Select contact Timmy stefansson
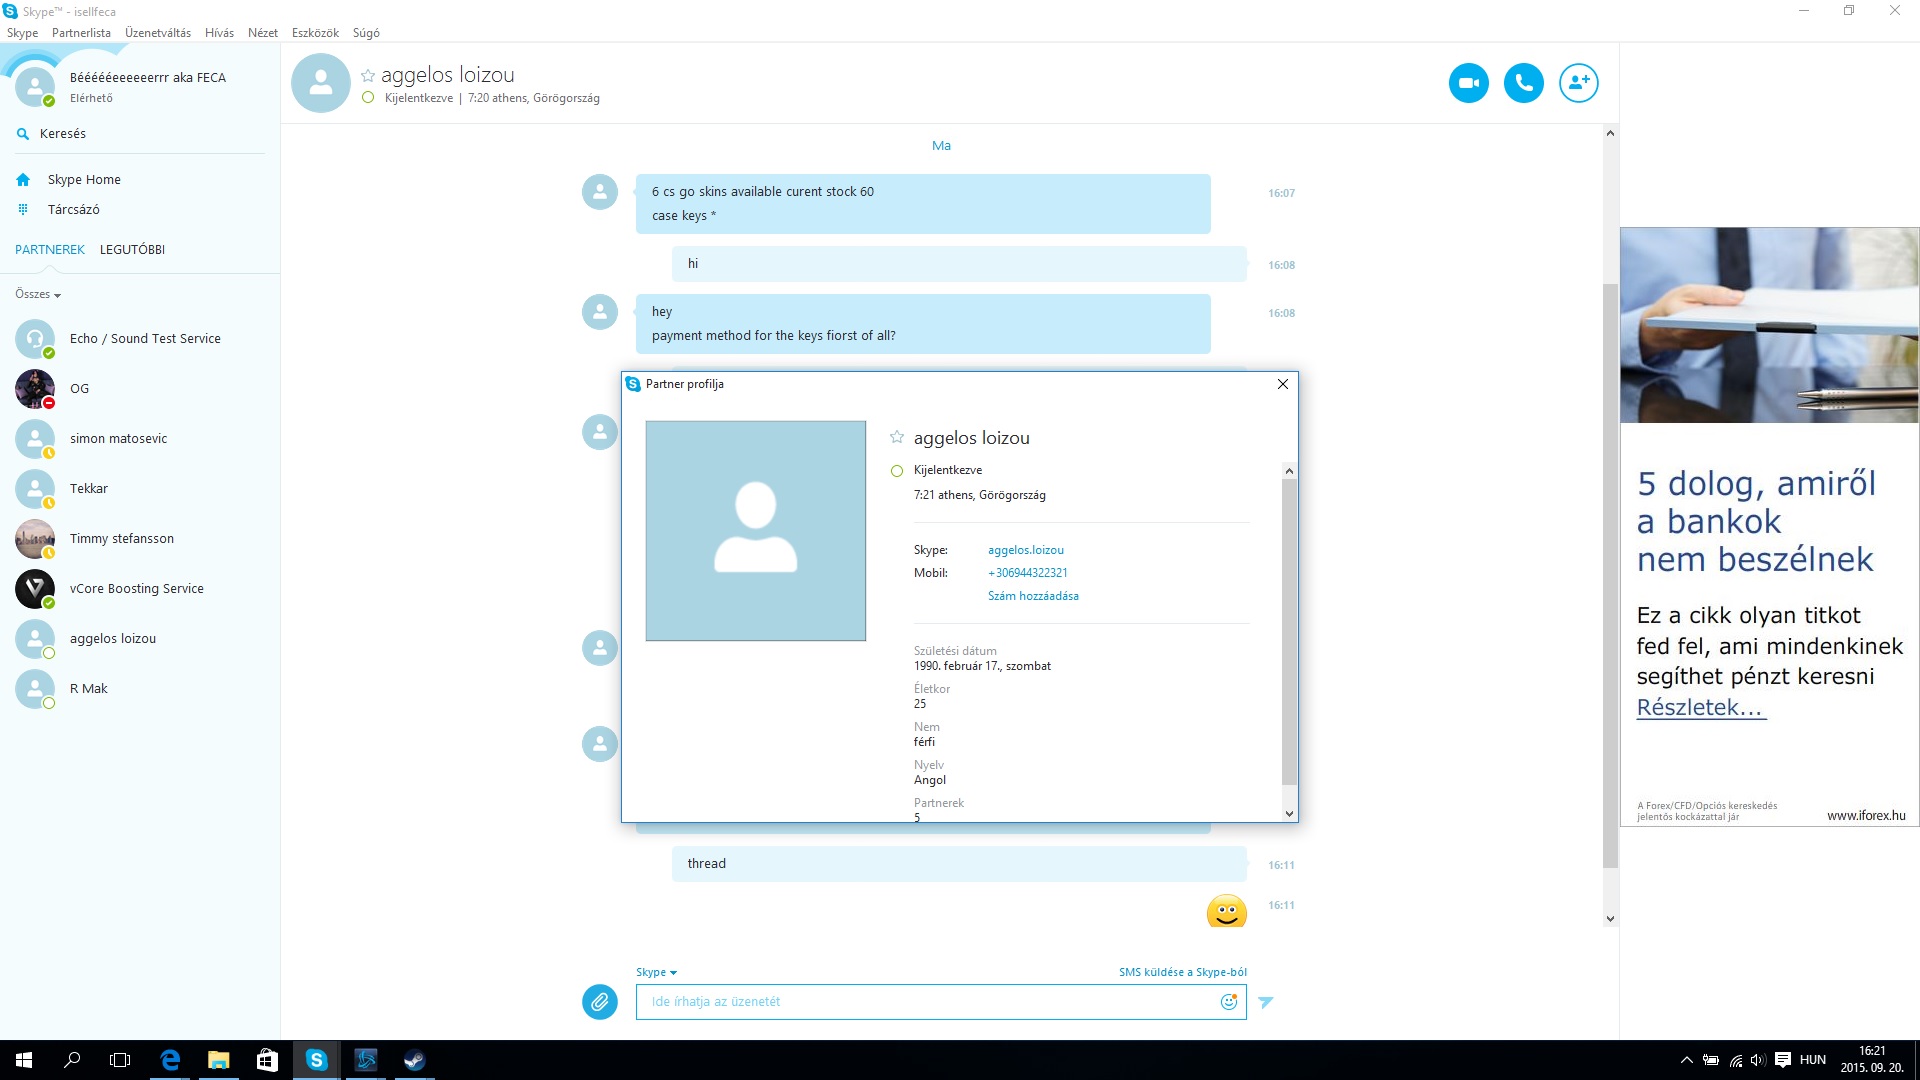The image size is (1920, 1080). tap(140, 539)
